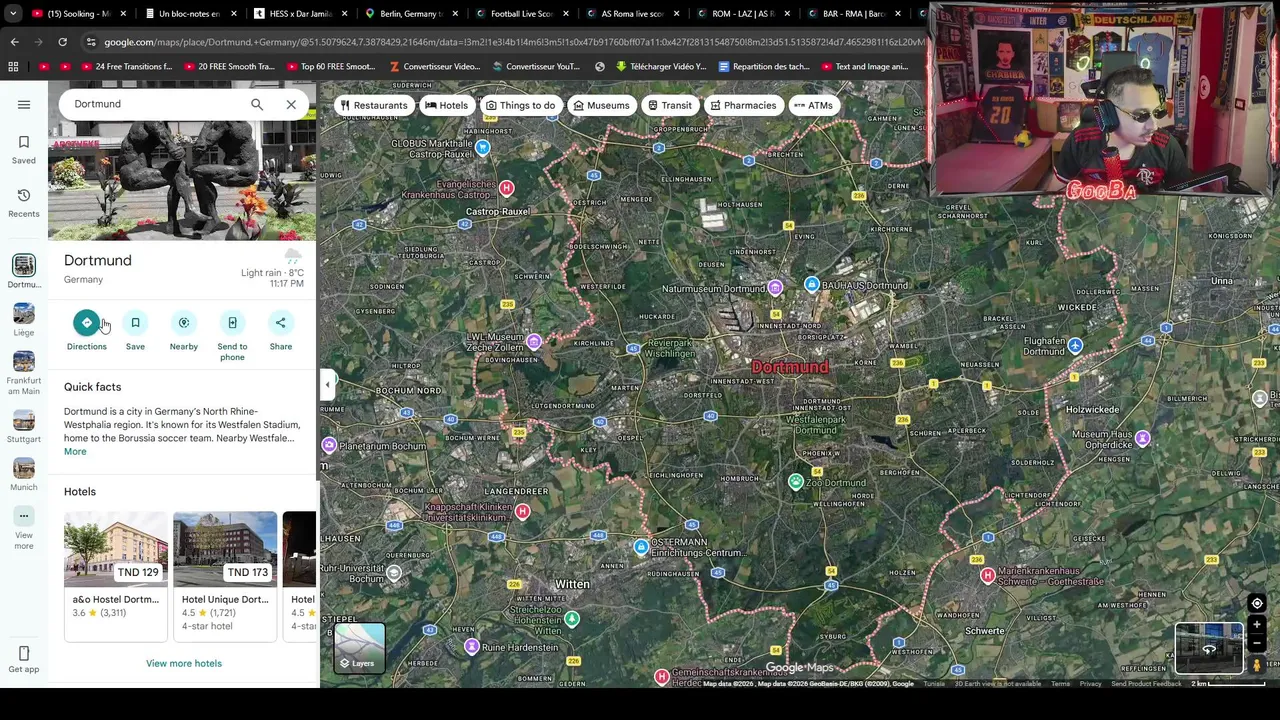Switch to the HESS x Dar Jamila tab
Viewport: 1280px width, 720px height.
(298, 14)
